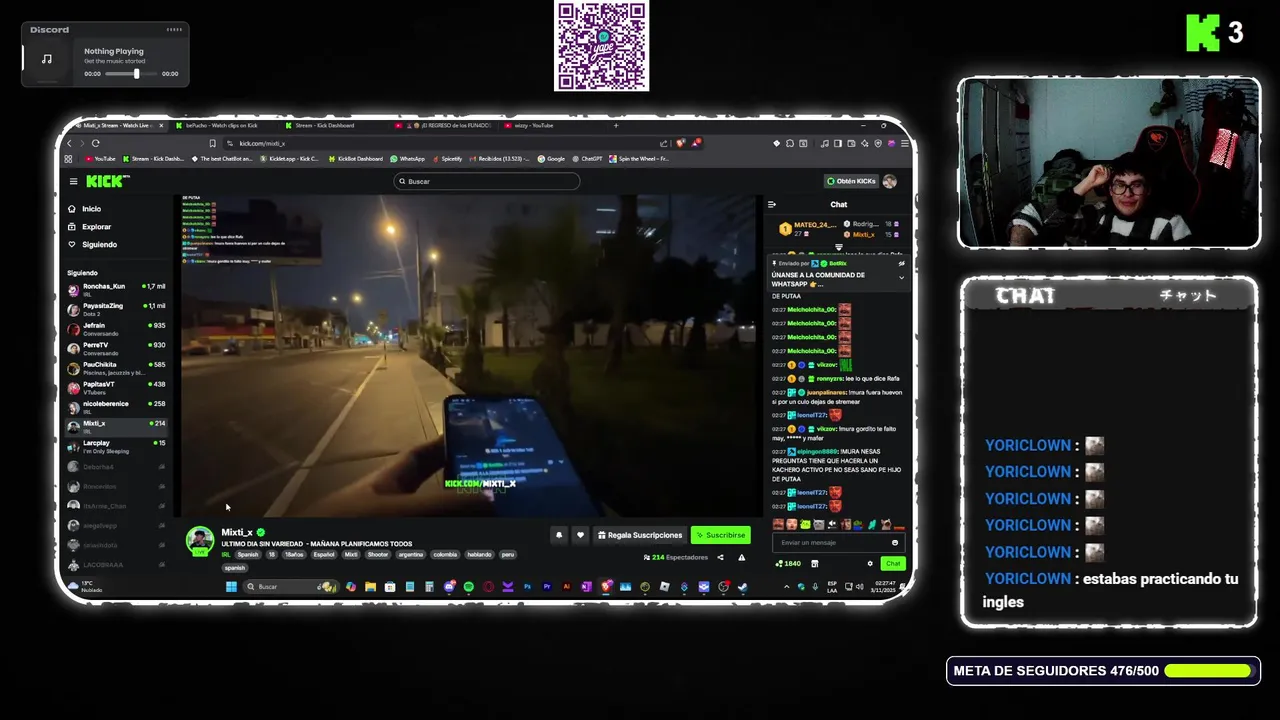
Task: Click the Buscar search field on Kick
Action: tap(487, 181)
